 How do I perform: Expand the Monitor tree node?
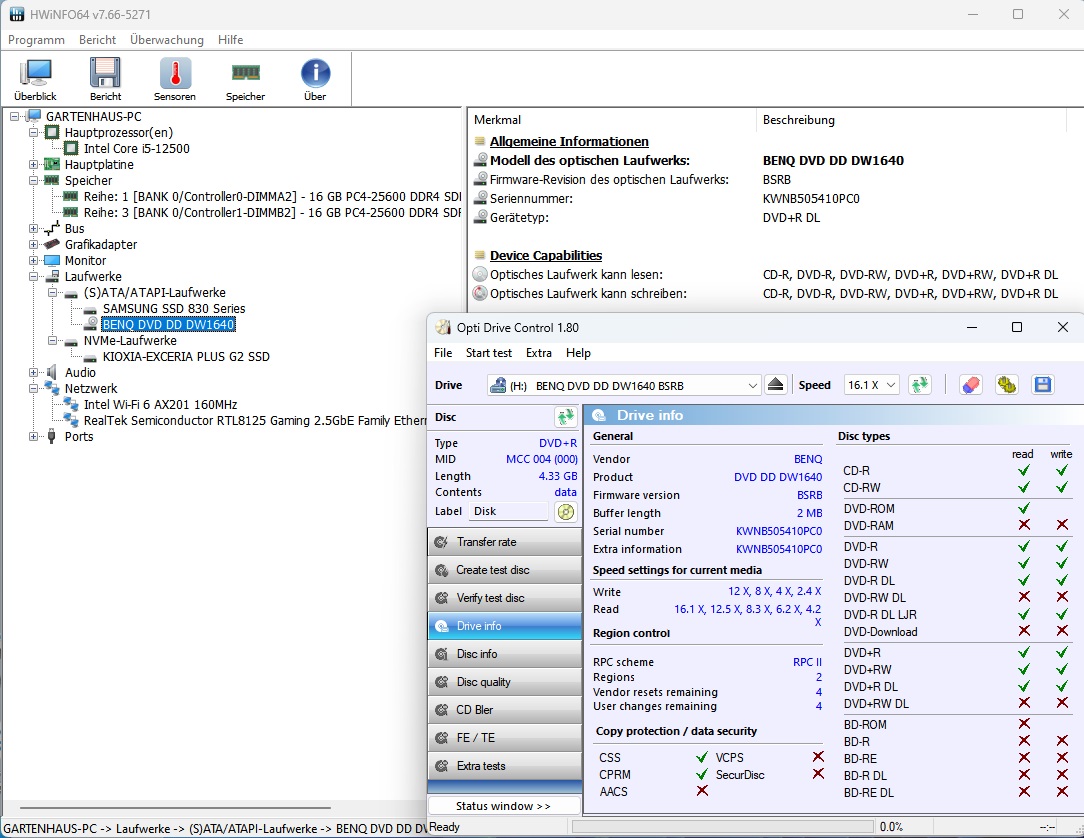point(33,261)
